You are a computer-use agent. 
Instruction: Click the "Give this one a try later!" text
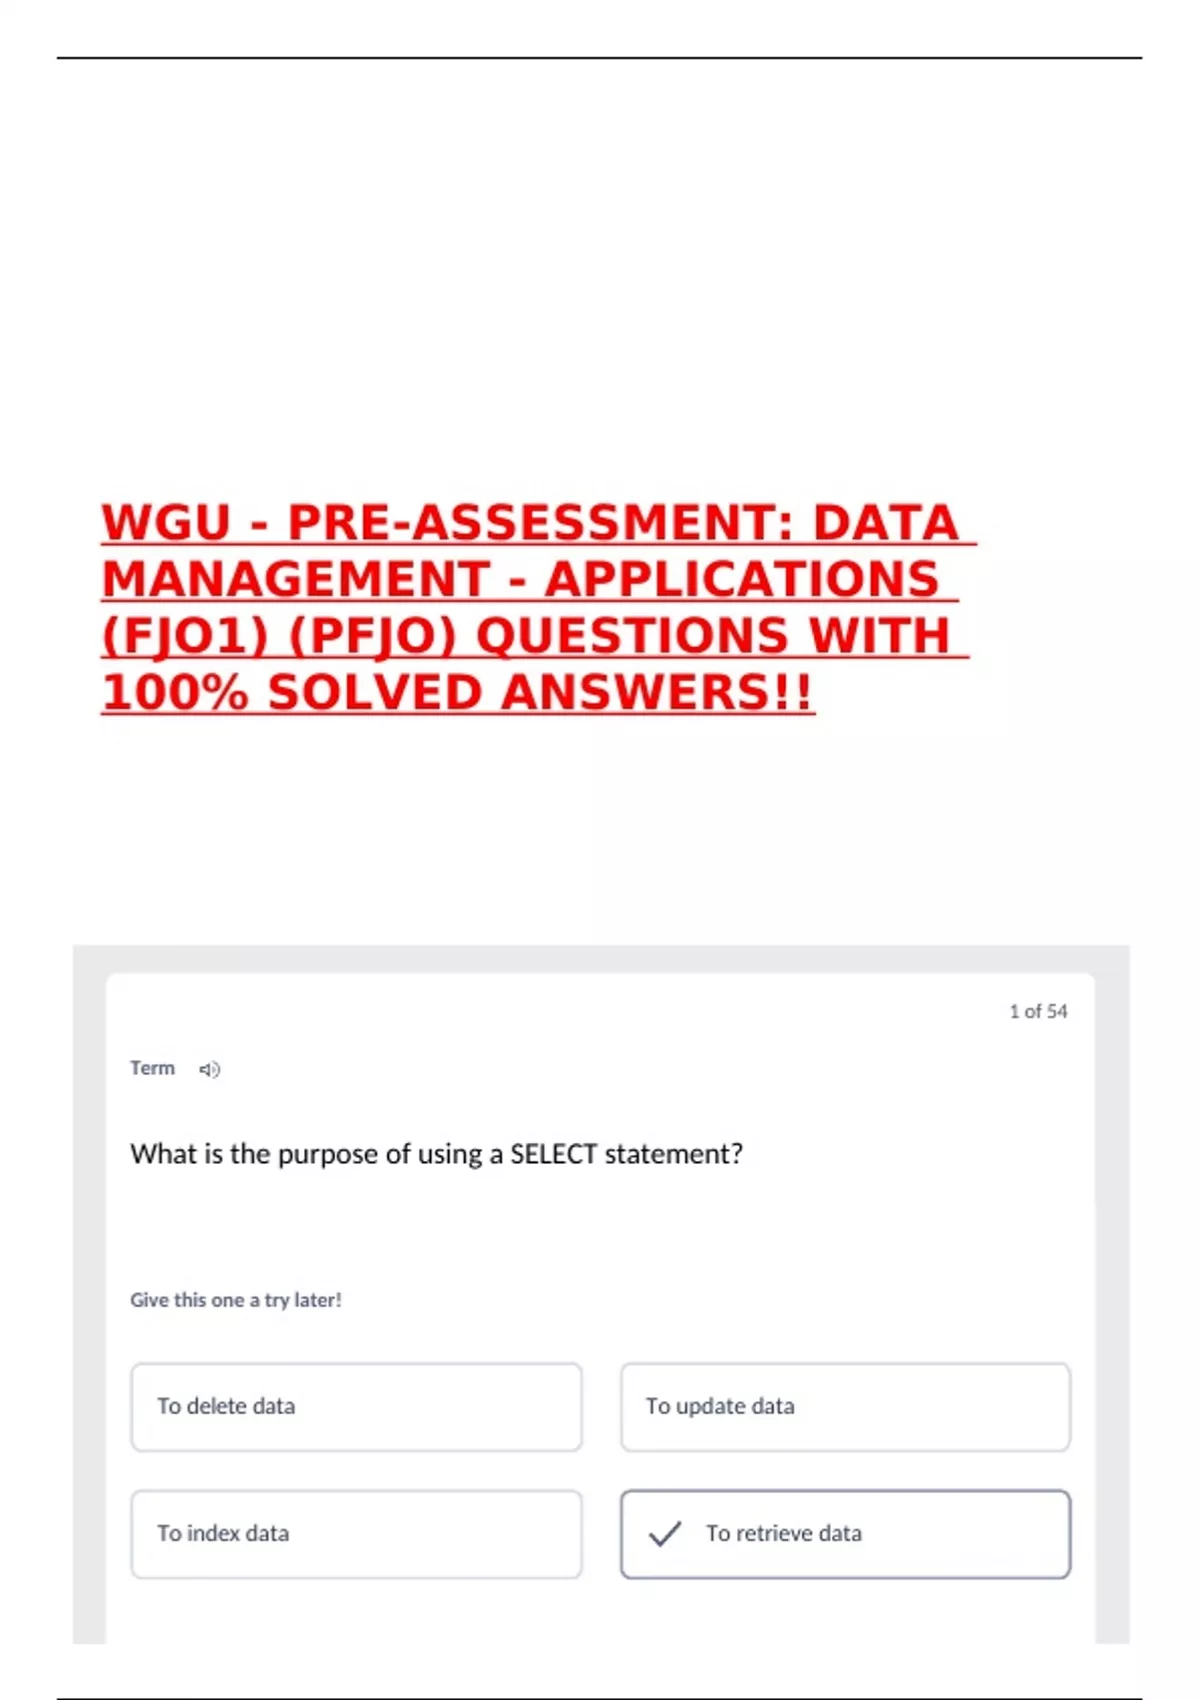[236, 1300]
